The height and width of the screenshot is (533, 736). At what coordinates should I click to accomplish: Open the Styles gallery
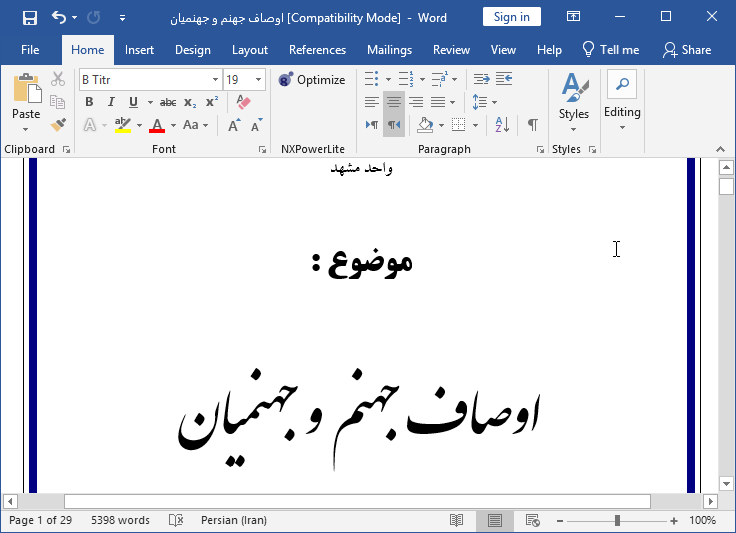574,102
